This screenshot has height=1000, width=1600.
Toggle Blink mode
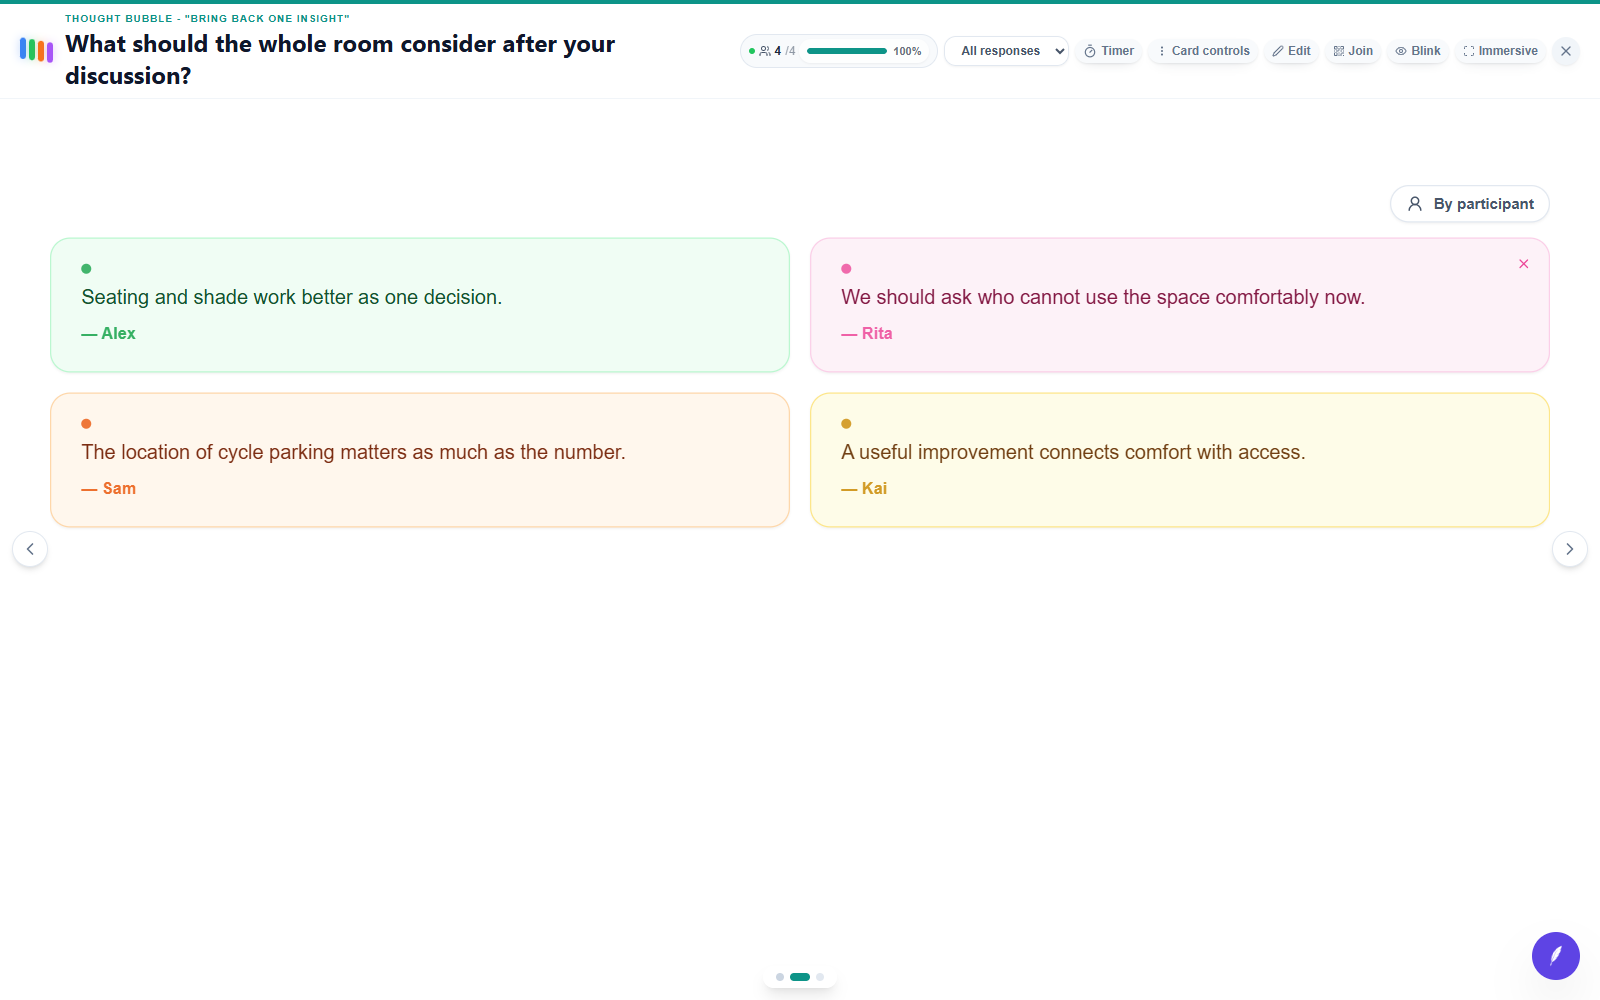(x=1418, y=51)
